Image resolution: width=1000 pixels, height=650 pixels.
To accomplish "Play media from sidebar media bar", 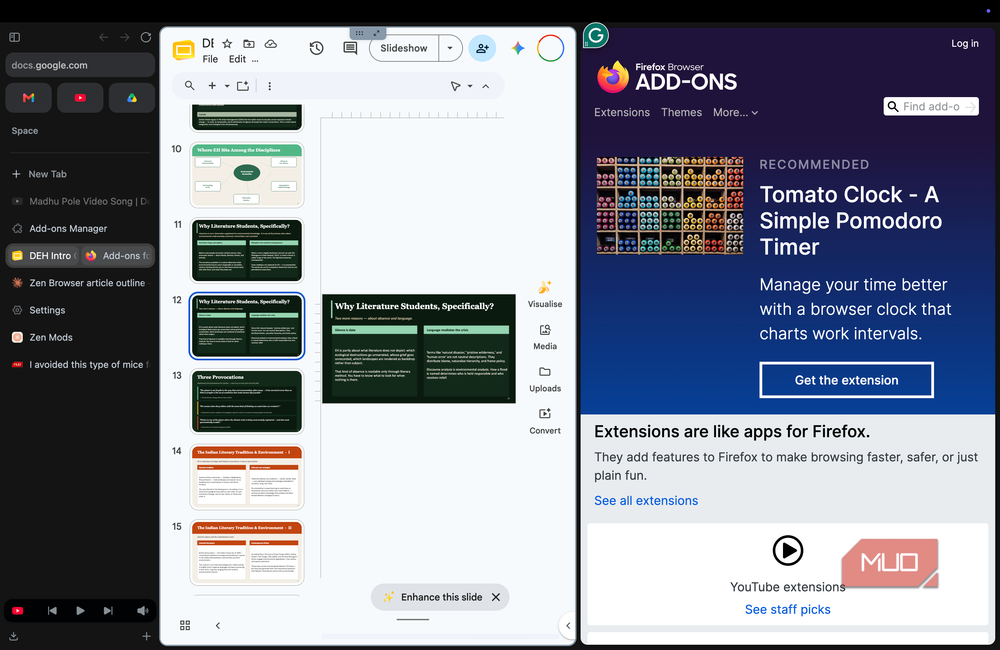I will [x=80, y=610].
